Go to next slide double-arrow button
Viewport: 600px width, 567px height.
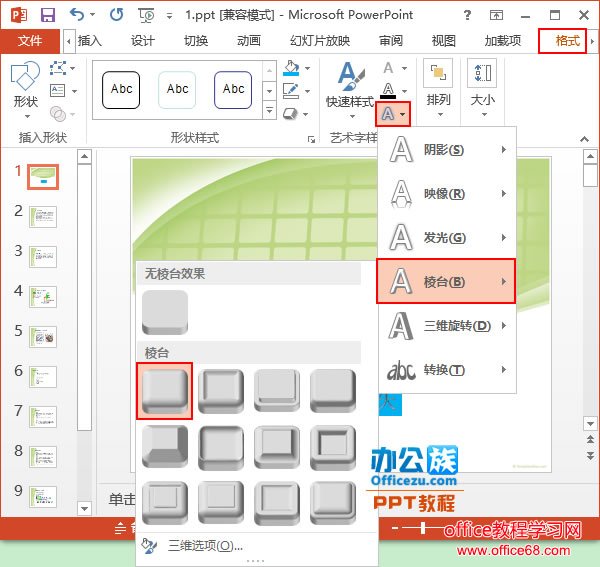590,455
